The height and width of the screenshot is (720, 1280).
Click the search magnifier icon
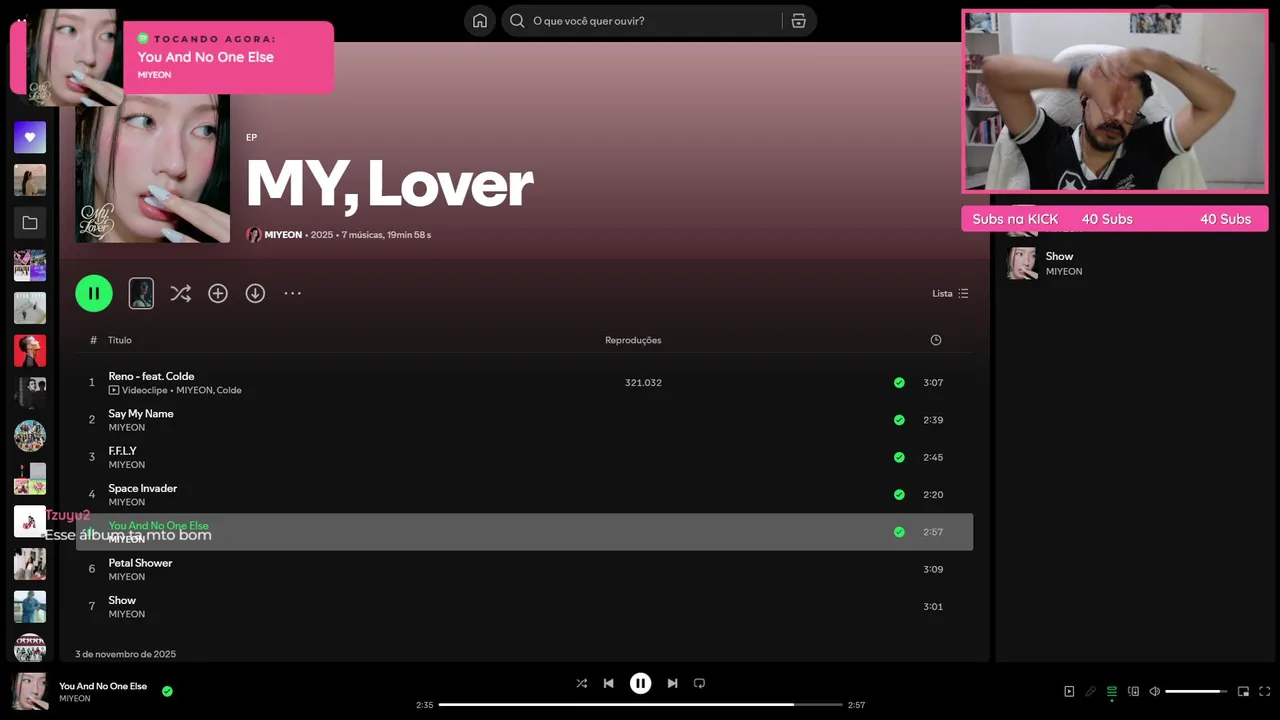tap(517, 21)
